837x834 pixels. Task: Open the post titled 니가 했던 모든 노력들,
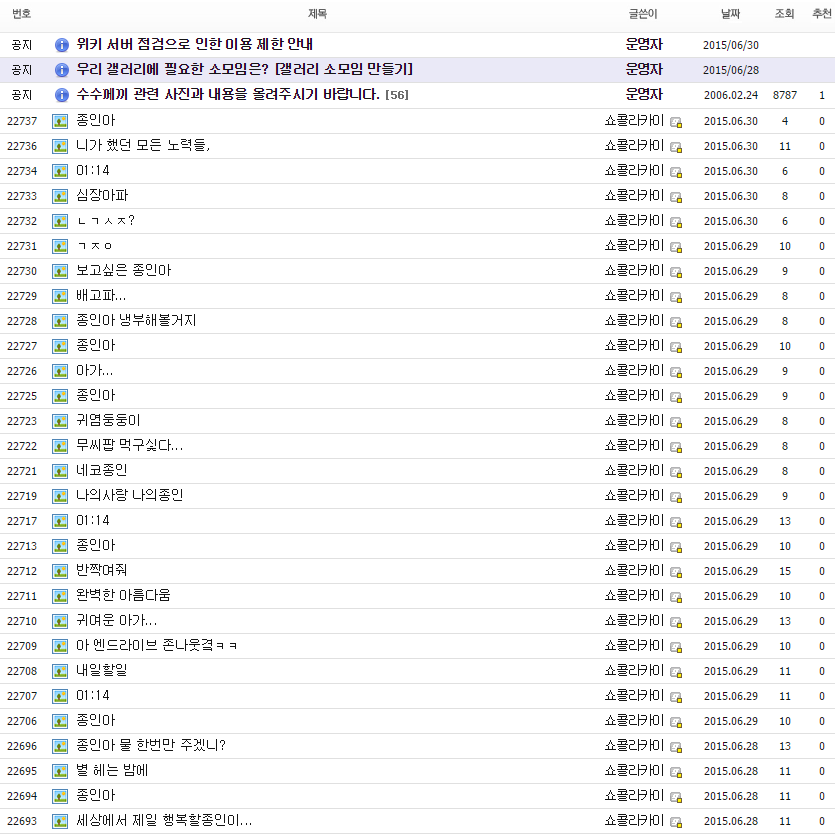click(143, 145)
